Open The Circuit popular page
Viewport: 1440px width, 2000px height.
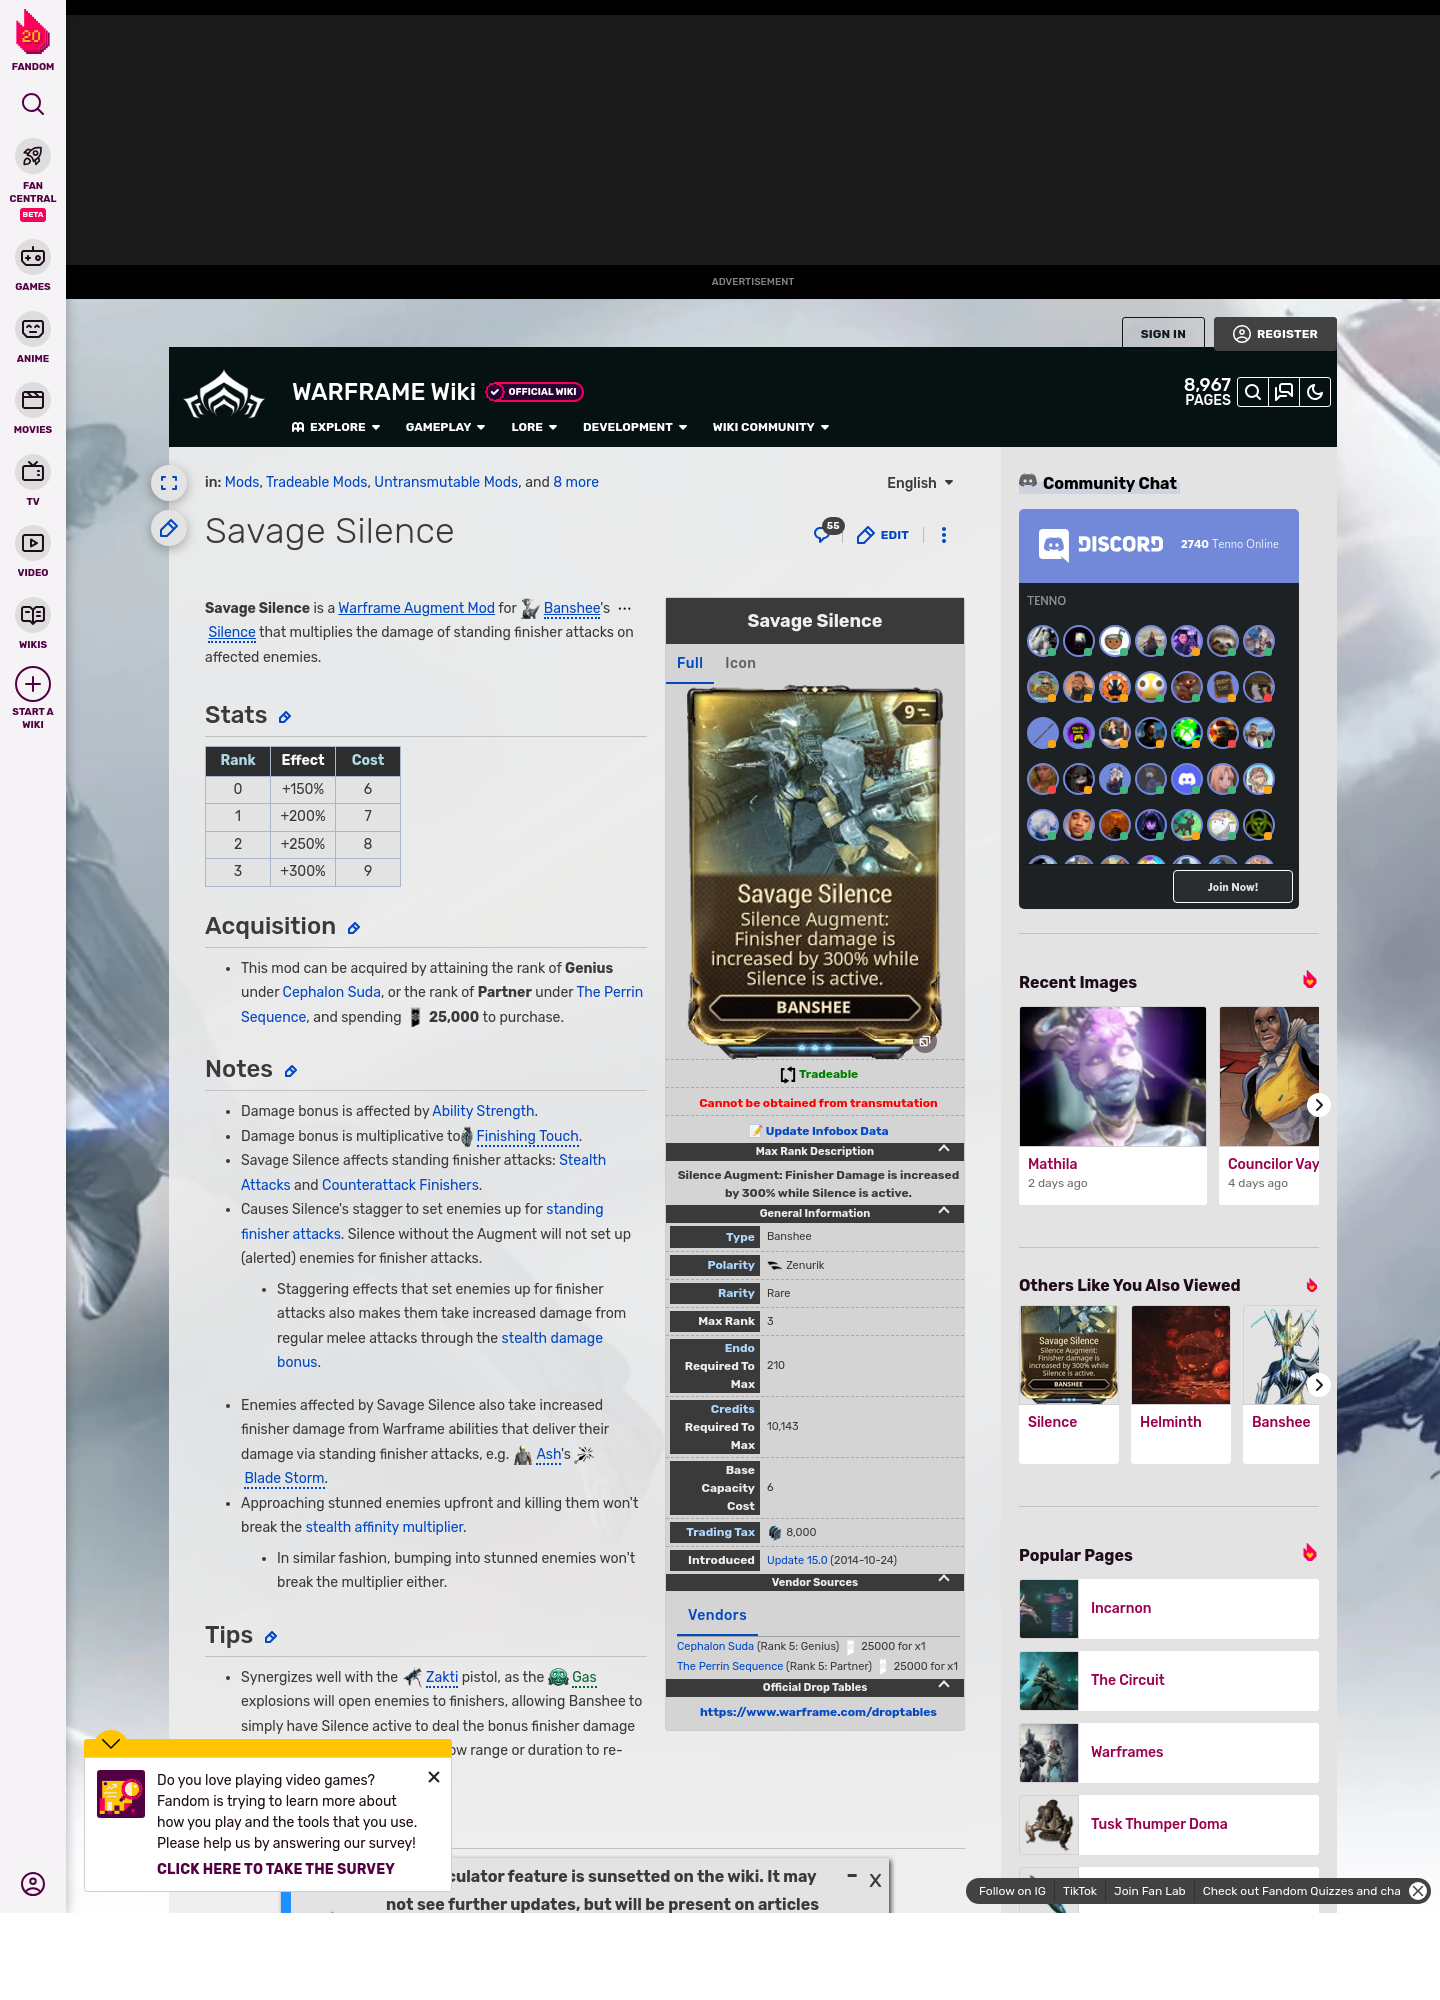coord(1169,1681)
